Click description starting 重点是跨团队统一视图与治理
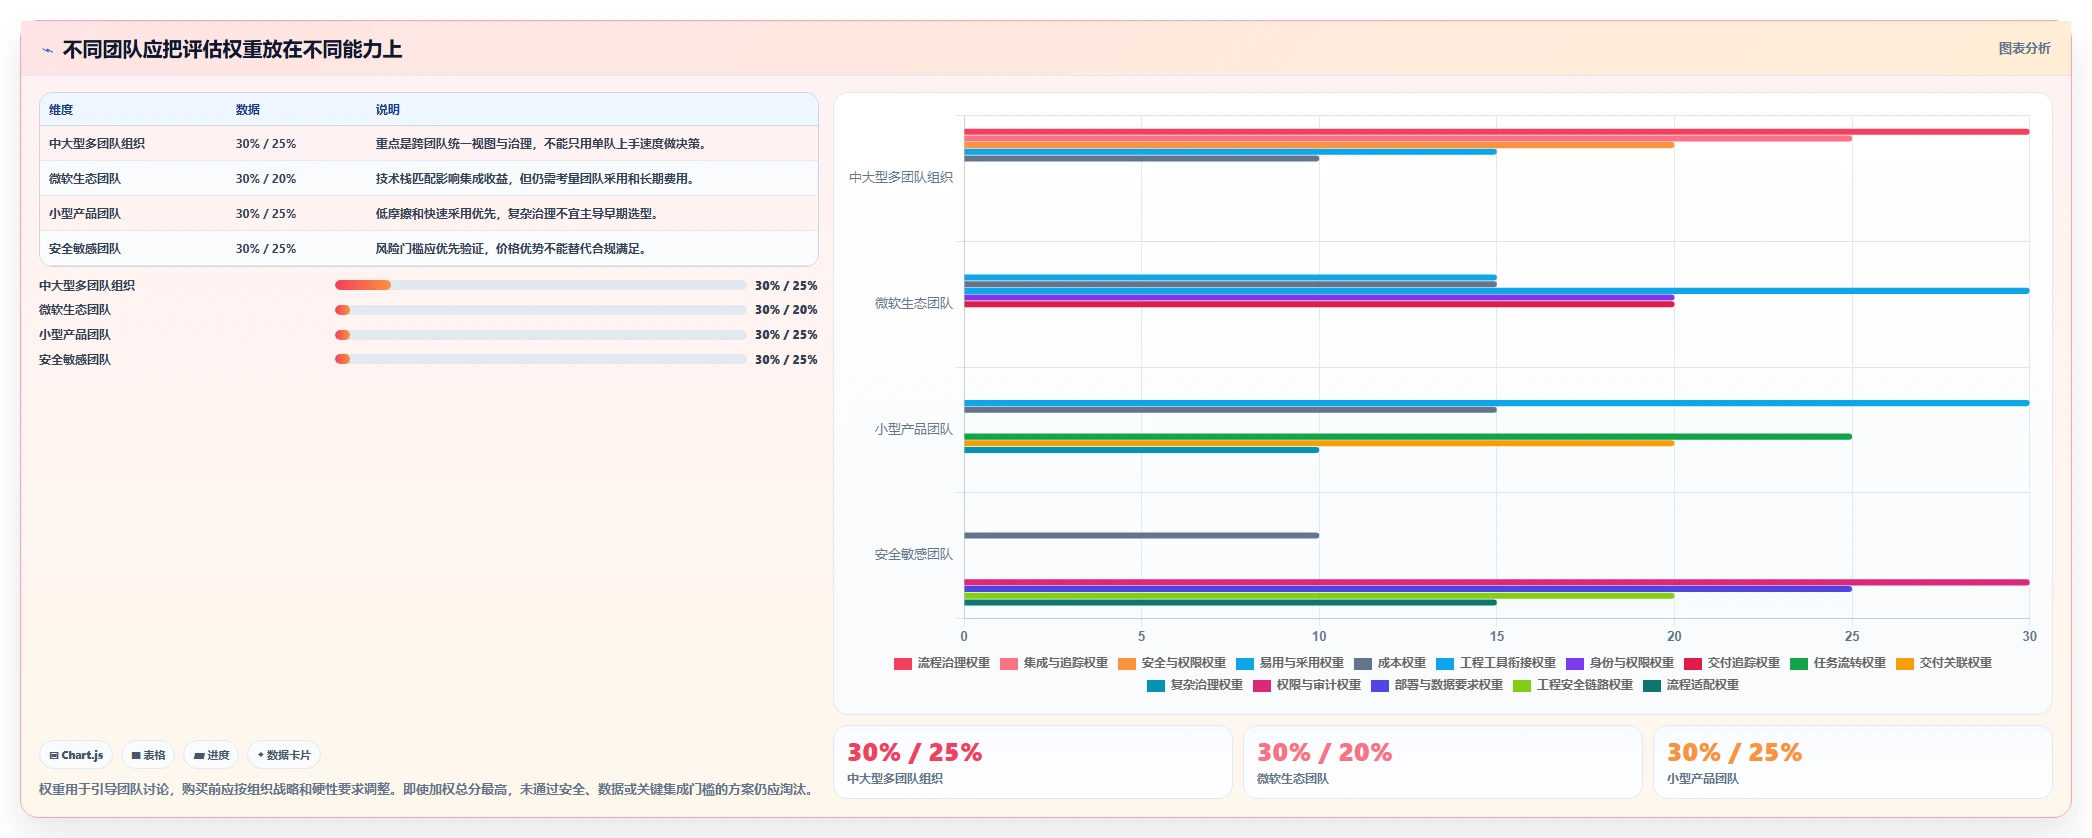This screenshot has width=2092, height=838. point(543,144)
